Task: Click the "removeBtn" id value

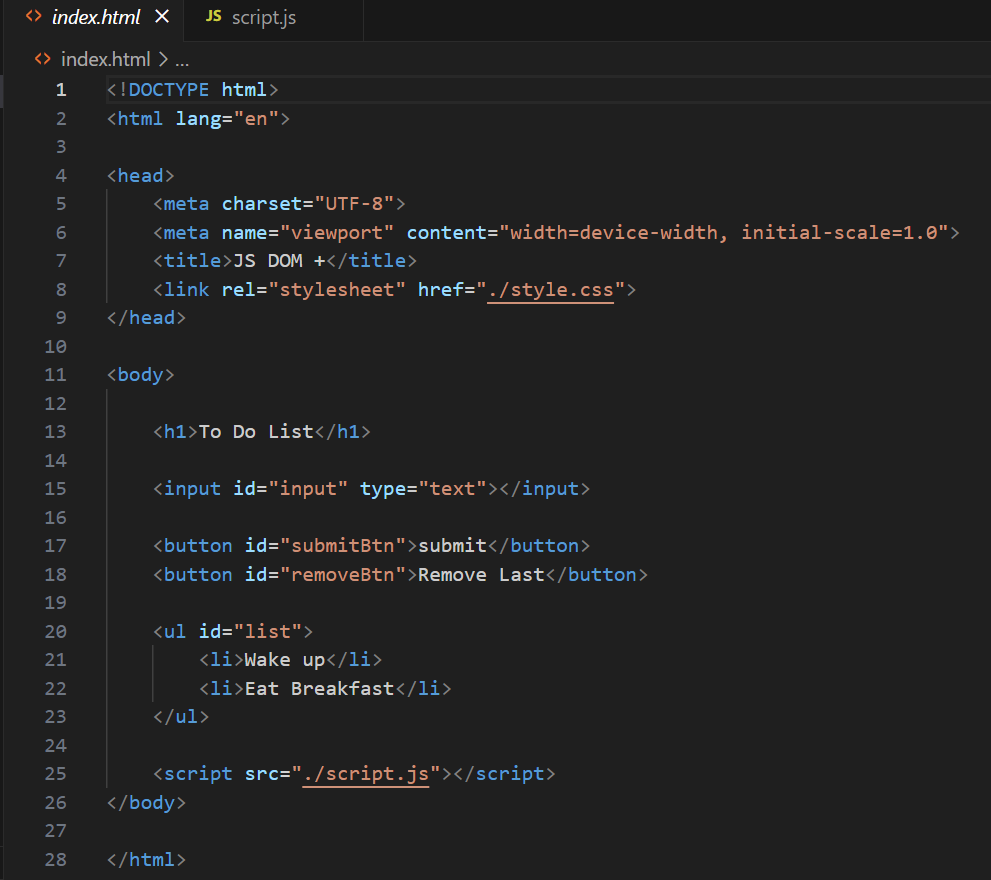Action: [x=343, y=575]
